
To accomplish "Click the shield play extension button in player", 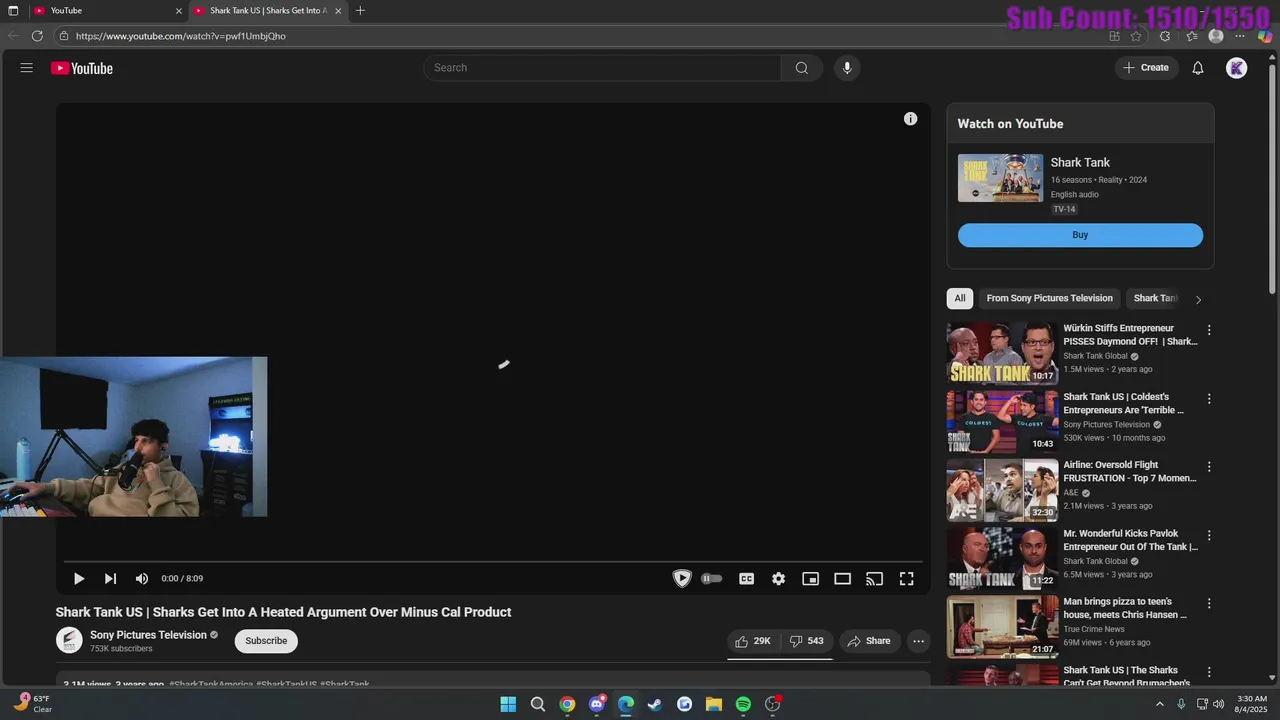I will tap(682, 578).
